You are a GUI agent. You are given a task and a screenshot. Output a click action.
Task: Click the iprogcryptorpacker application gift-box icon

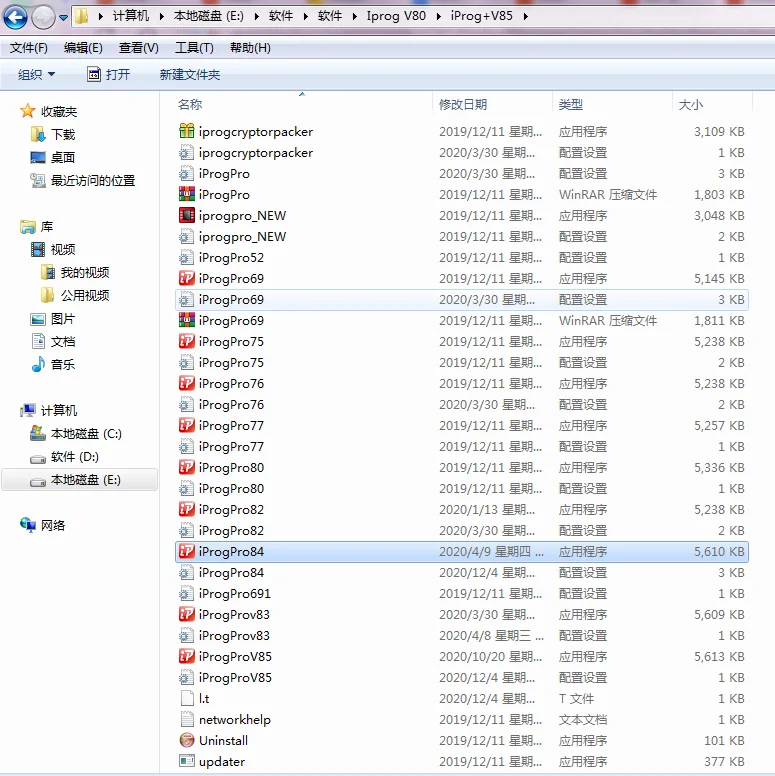click(187, 131)
